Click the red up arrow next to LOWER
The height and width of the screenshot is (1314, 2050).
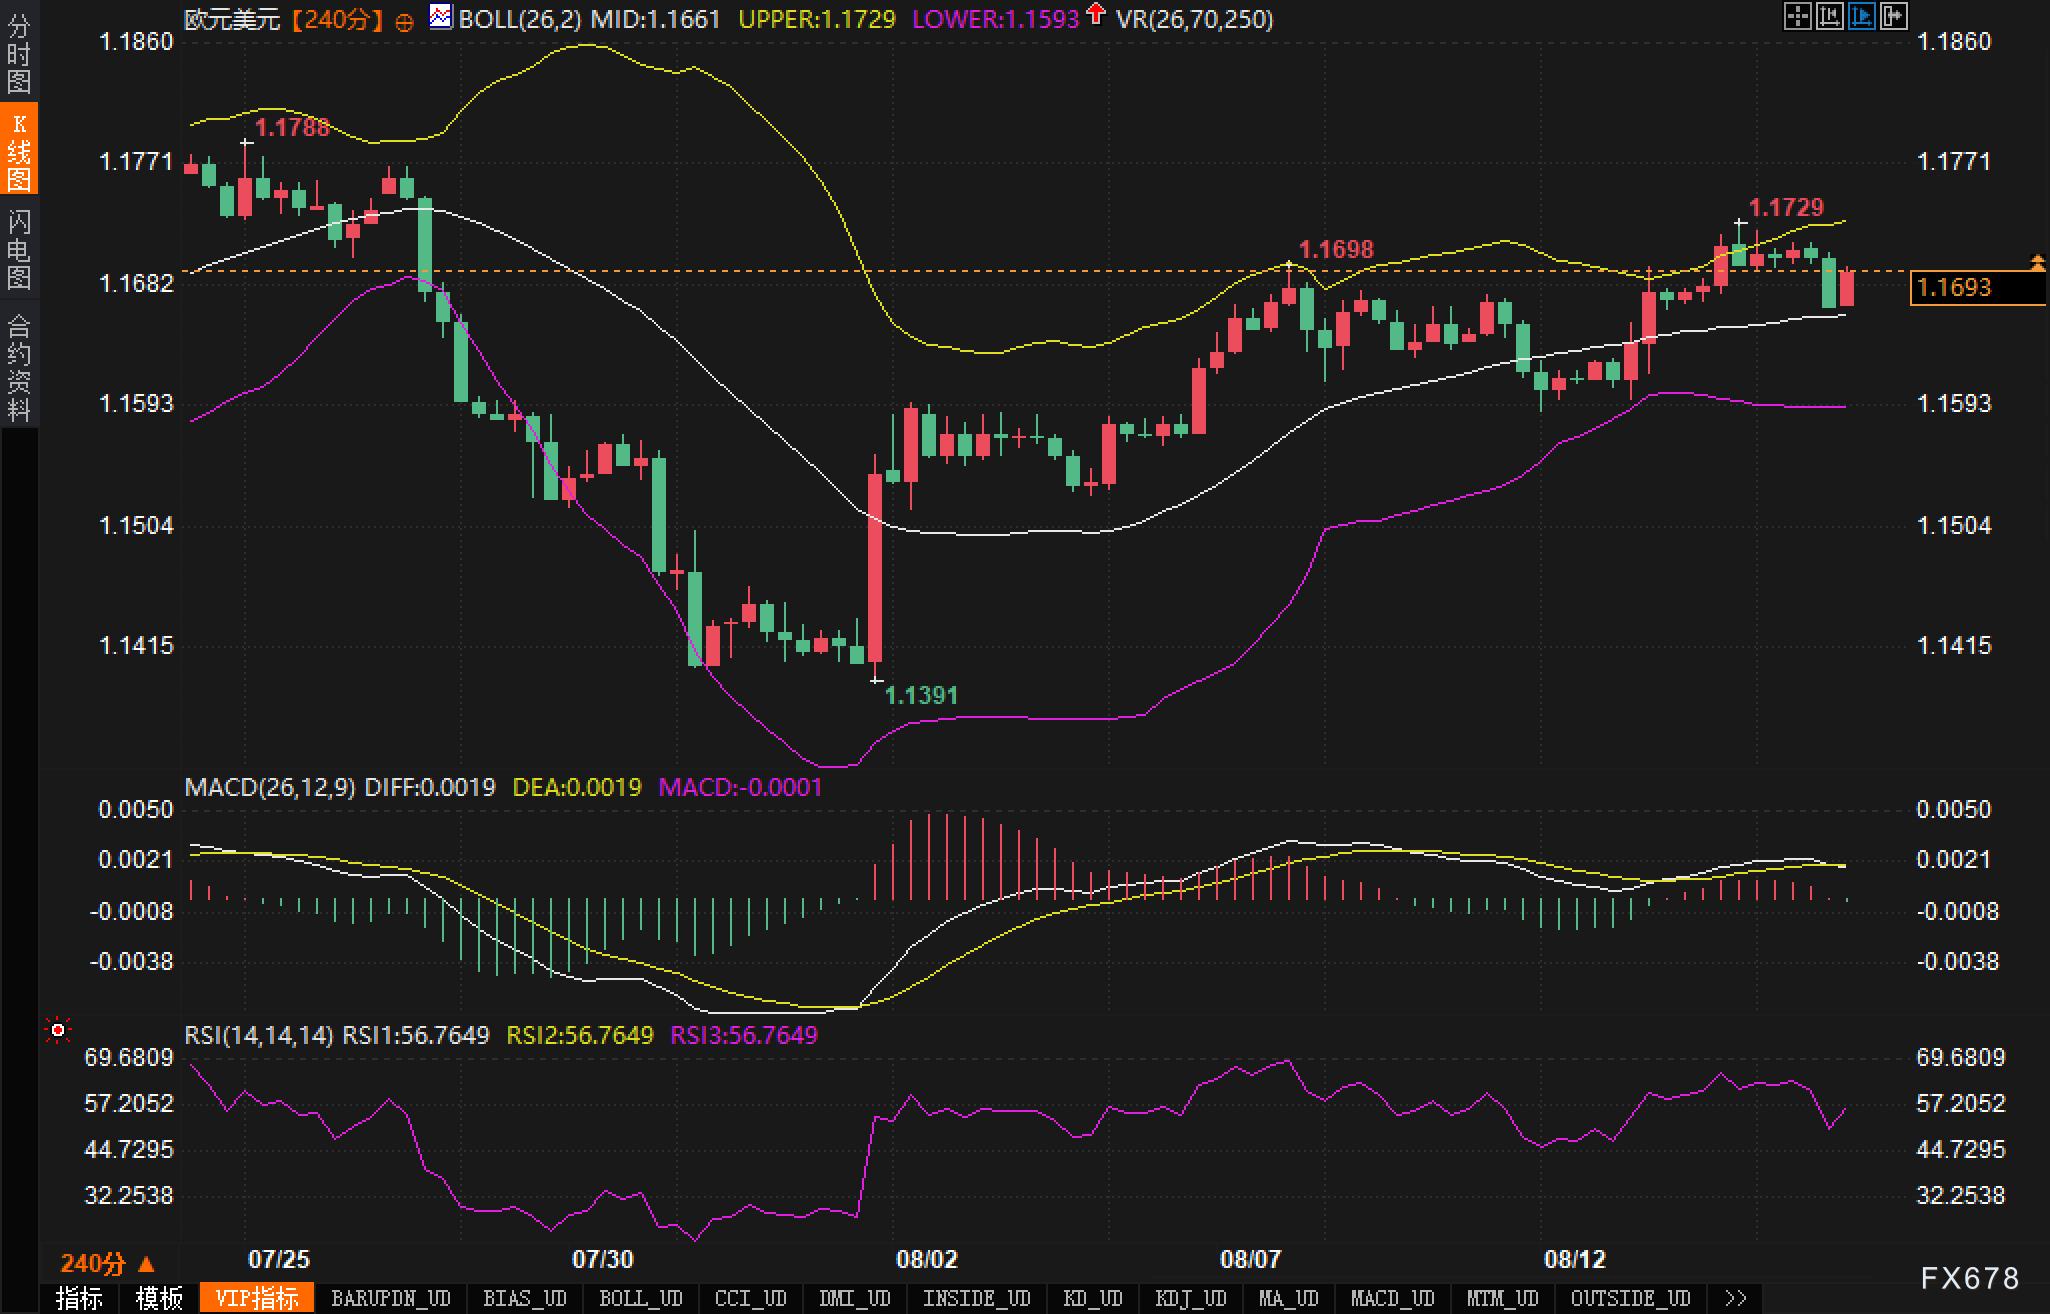pos(1096,14)
